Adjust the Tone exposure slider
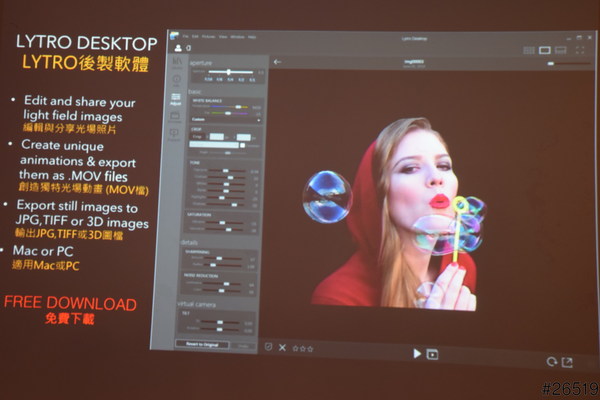Image resolution: width=600 pixels, height=400 pixels. pyautogui.click(x=227, y=171)
